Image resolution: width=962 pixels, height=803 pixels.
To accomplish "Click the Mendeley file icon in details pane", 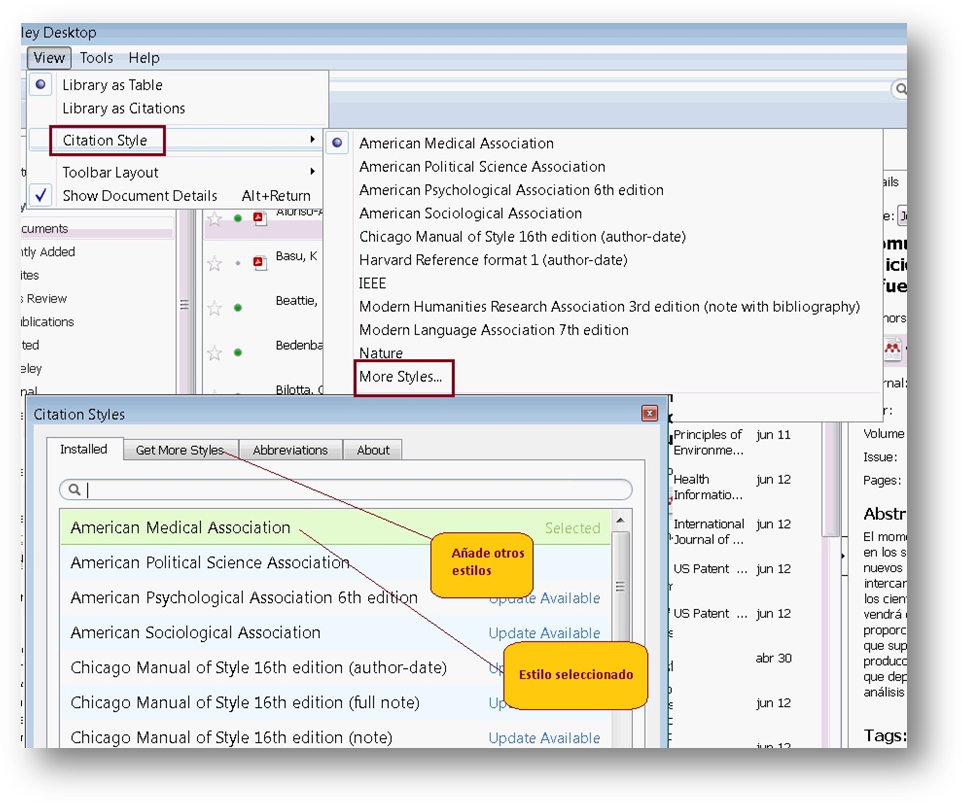I will click(893, 348).
